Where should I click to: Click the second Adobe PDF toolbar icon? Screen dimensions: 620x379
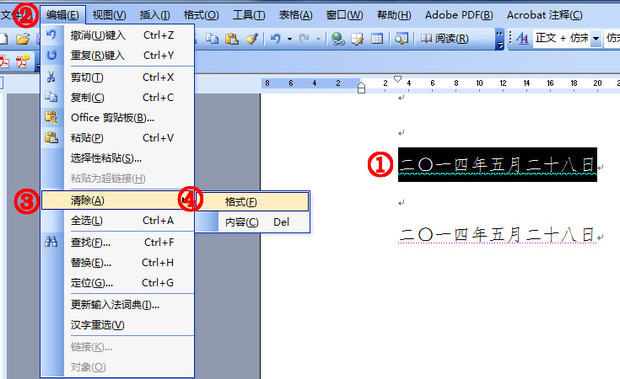22,62
